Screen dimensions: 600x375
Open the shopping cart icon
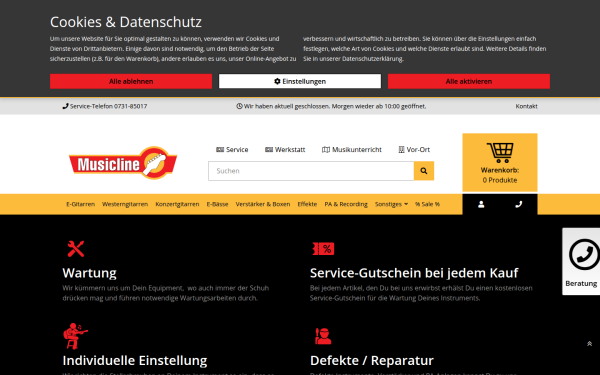[x=500, y=152]
